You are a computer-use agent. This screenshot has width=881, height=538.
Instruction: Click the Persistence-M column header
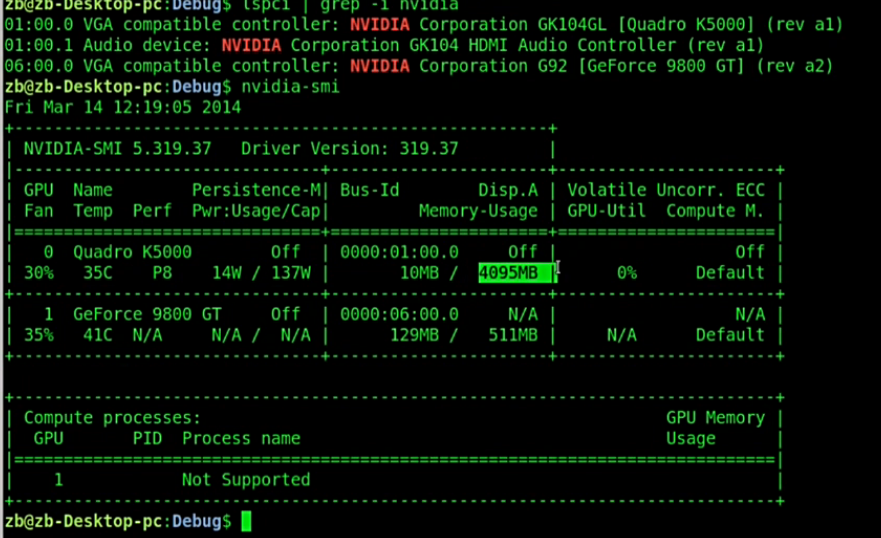coord(256,190)
